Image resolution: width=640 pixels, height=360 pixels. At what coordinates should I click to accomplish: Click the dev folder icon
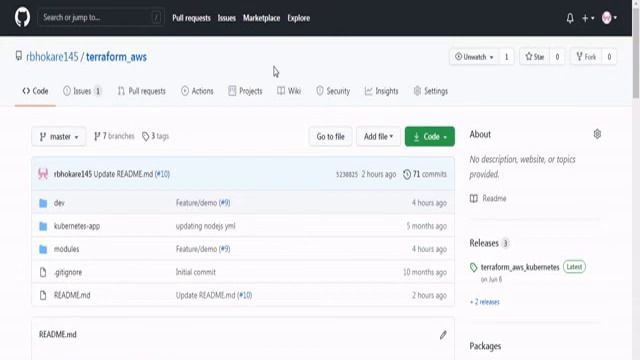(x=43, y=203)
